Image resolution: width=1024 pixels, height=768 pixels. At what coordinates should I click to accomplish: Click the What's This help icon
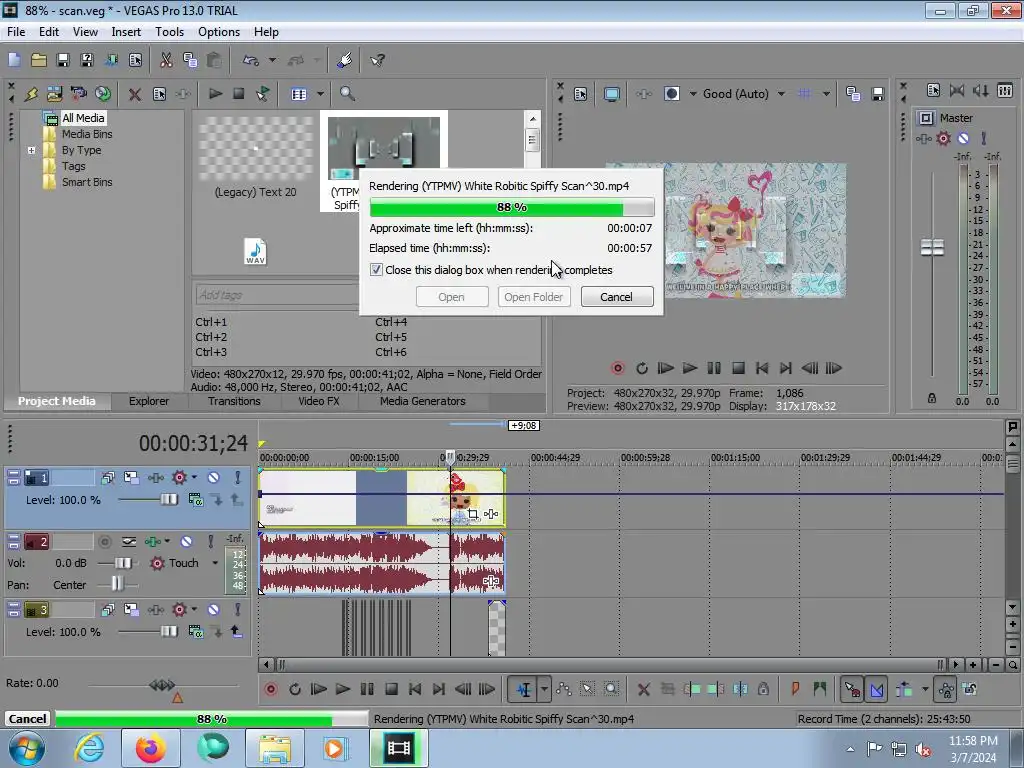(377, 60)
